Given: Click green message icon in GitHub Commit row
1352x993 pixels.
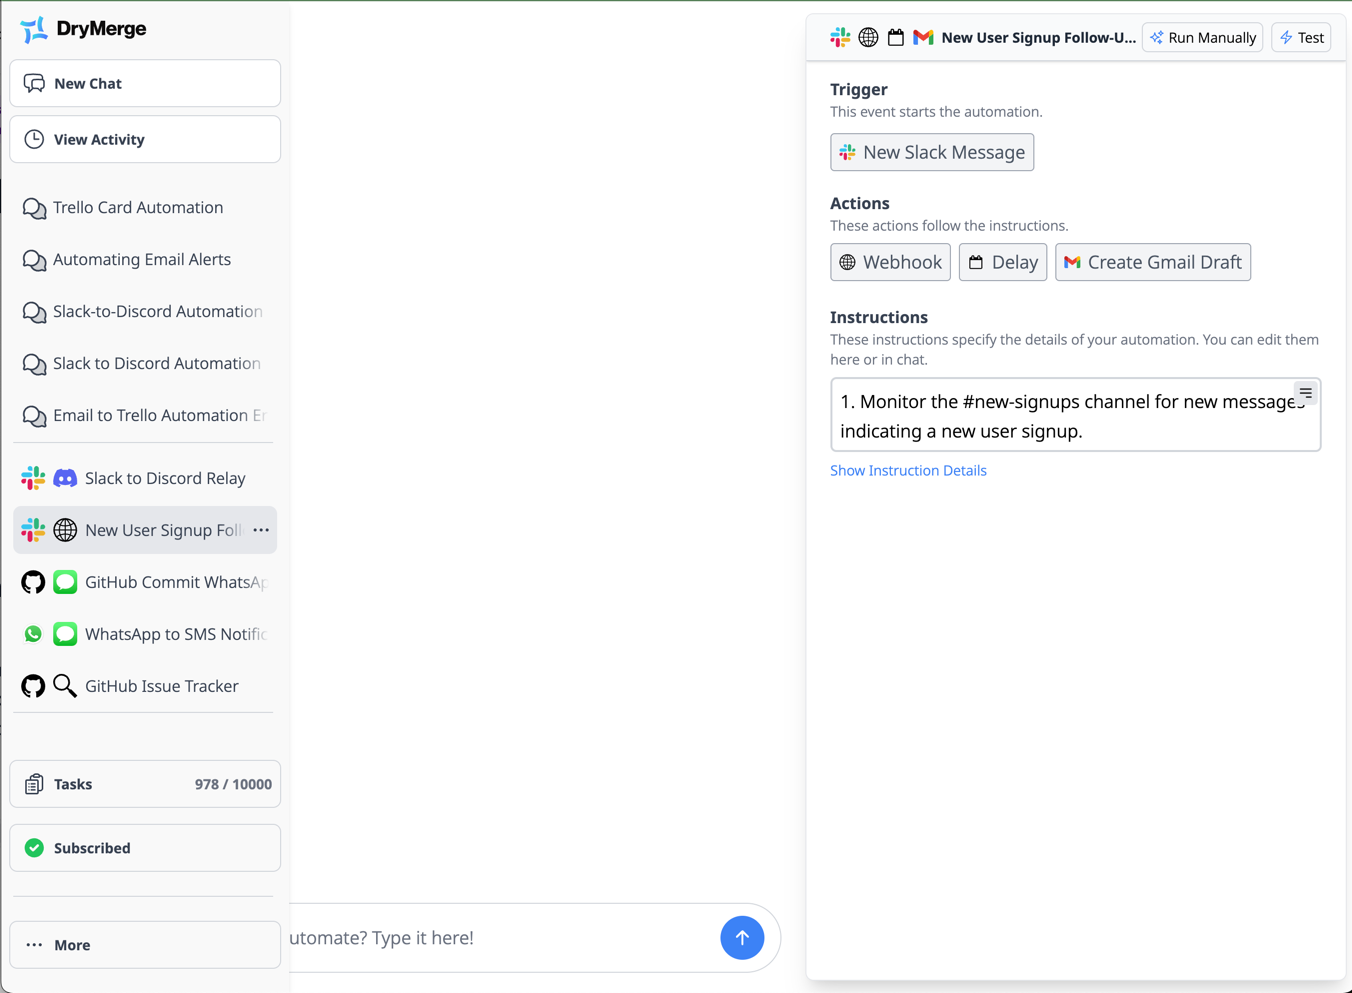Looking at the screenshot, I should [65, 582].
